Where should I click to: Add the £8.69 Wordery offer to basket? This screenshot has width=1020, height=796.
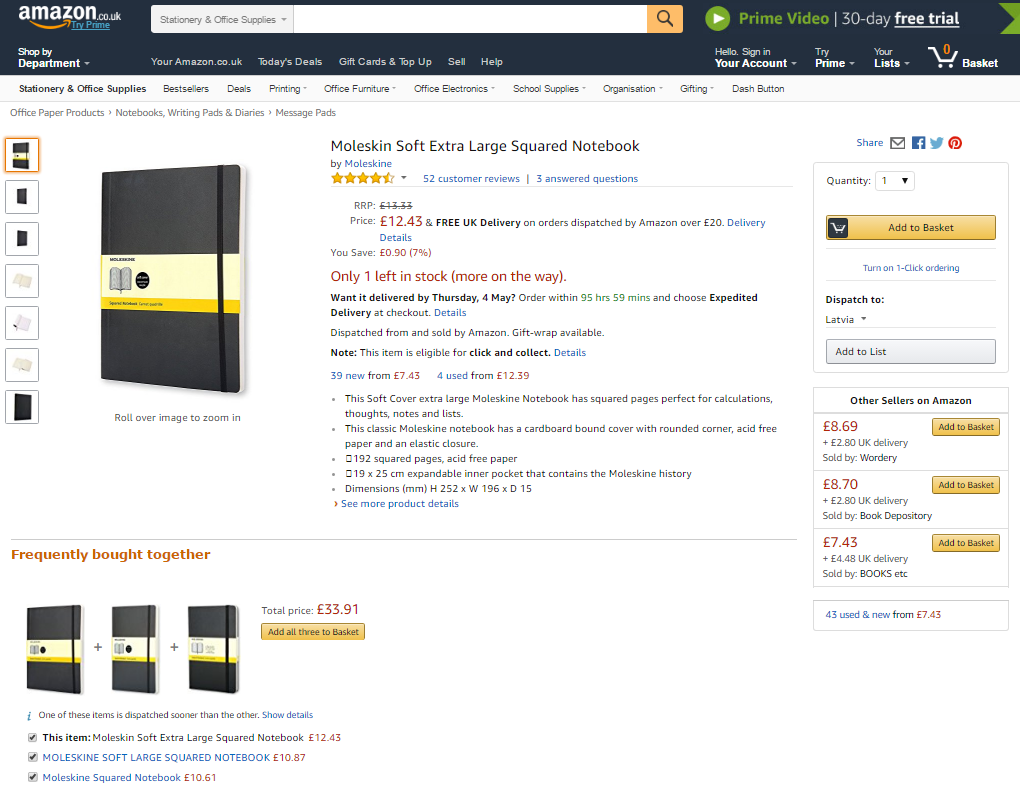pos(966,427)
